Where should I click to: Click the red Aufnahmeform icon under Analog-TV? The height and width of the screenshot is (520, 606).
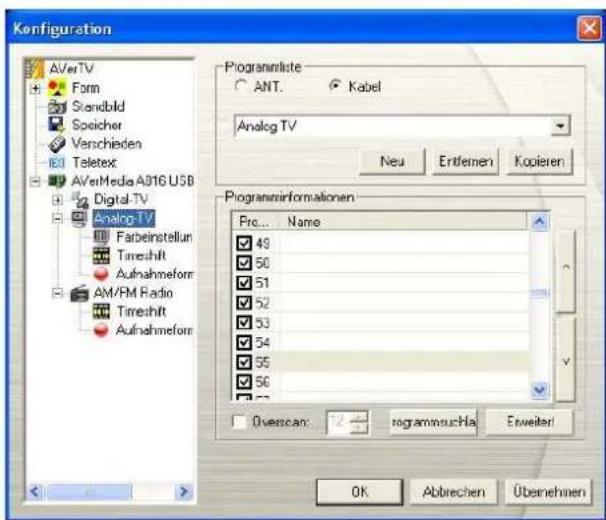[x=101, y=274]
